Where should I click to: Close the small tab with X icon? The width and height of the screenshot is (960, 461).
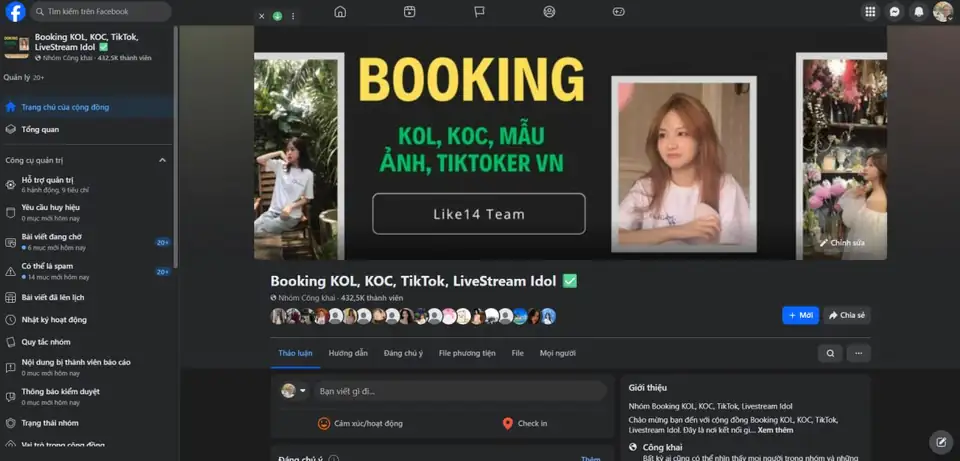(x=261, y=16)
